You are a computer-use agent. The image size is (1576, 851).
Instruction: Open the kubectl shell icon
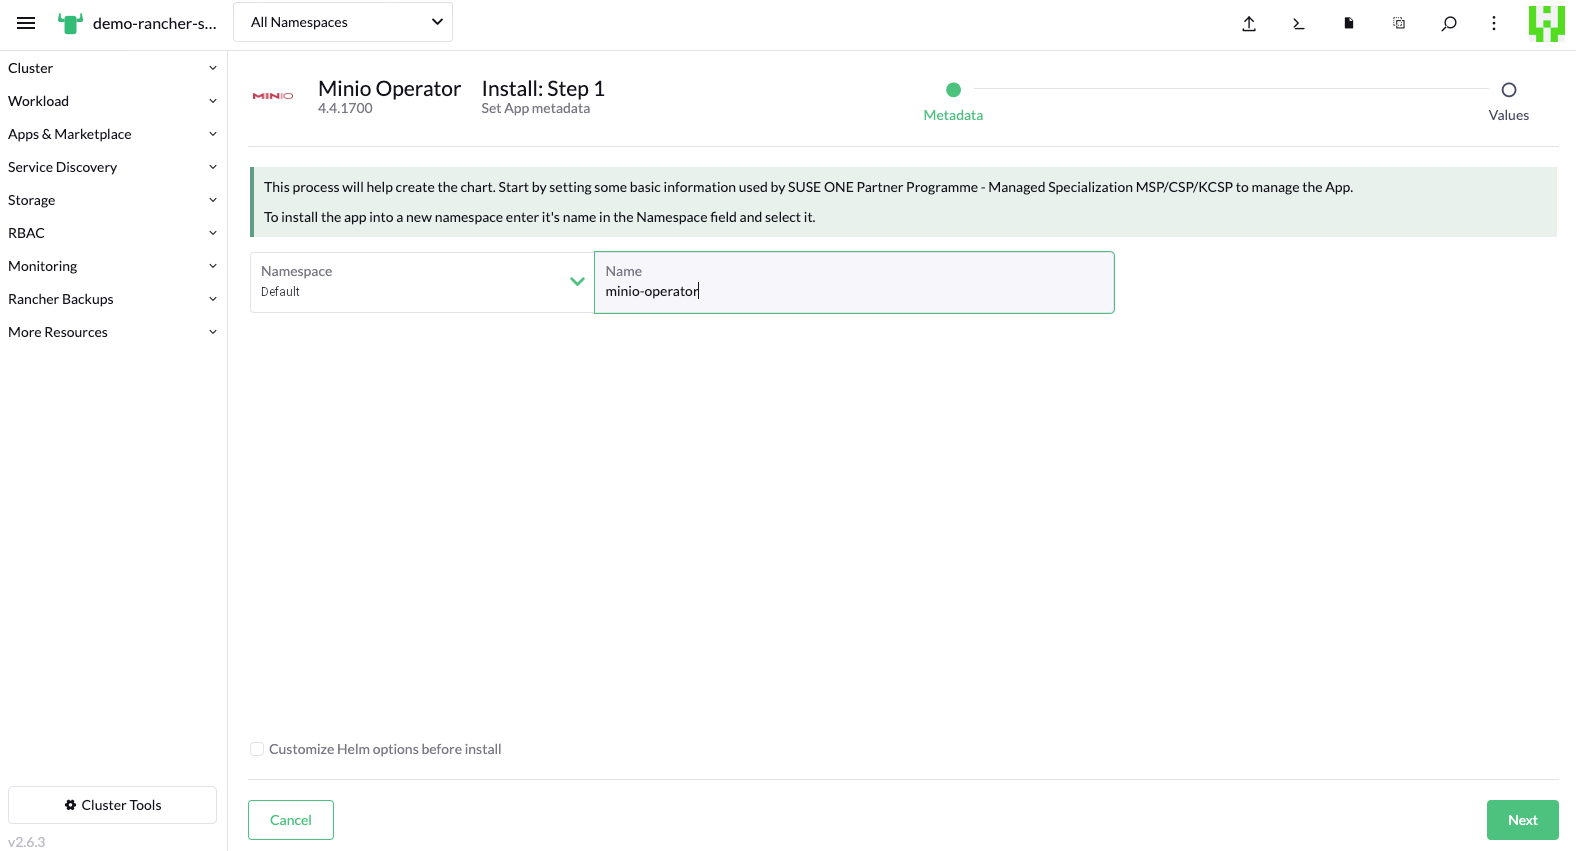[1299, 24]
